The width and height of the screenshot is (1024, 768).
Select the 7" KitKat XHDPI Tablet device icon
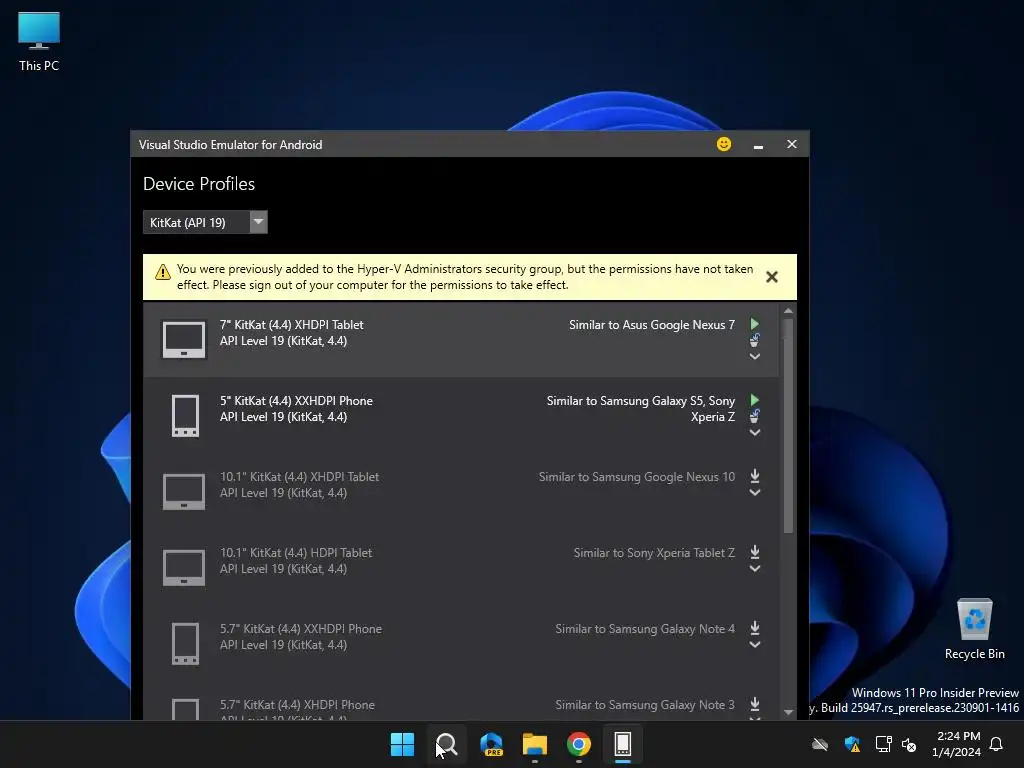pyautogui.click(x=184, y=340)
